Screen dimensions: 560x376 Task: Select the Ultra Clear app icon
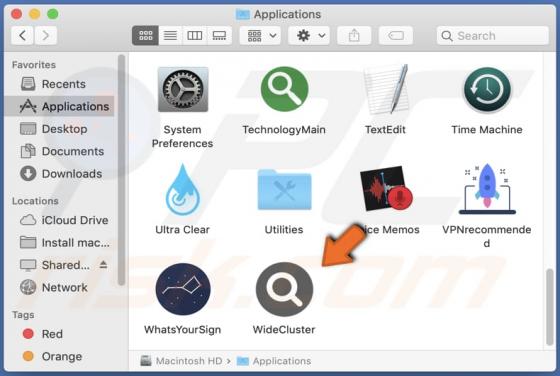[x=182, y=190]
